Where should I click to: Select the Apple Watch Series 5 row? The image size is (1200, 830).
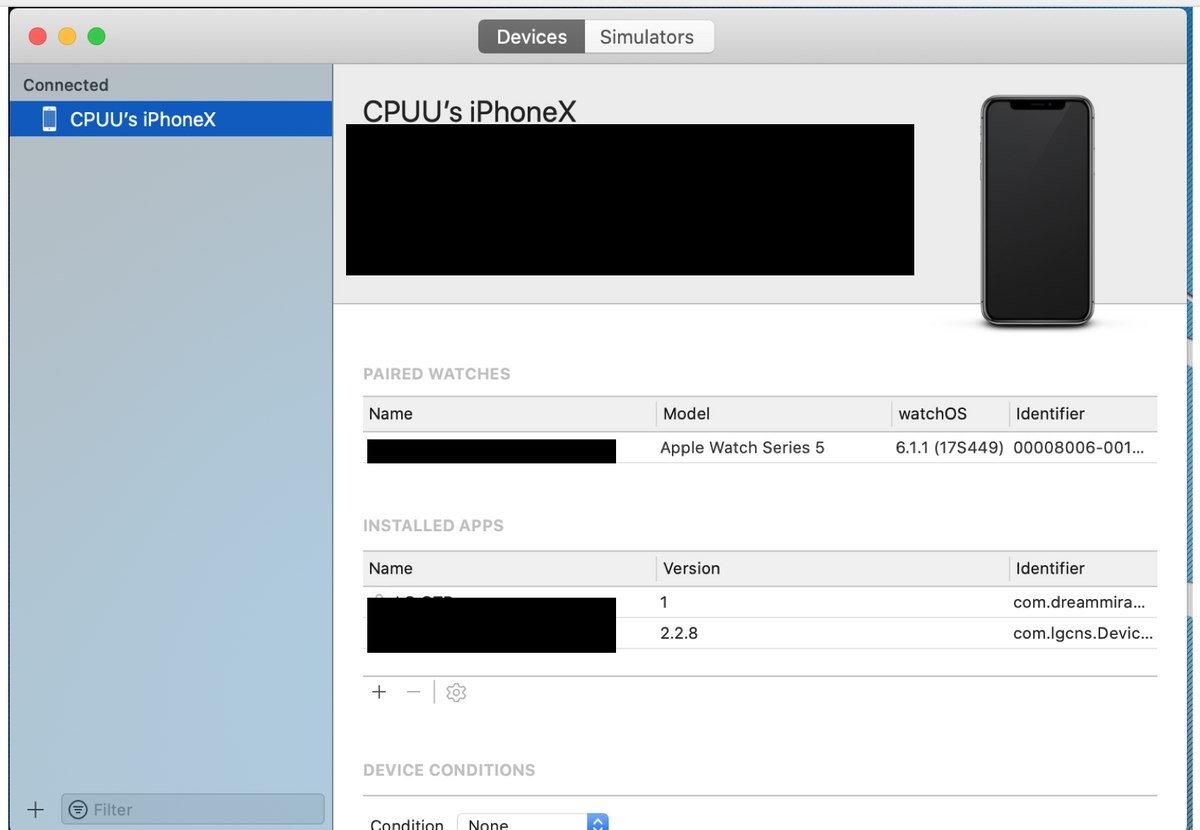click(x=760, y=447)
